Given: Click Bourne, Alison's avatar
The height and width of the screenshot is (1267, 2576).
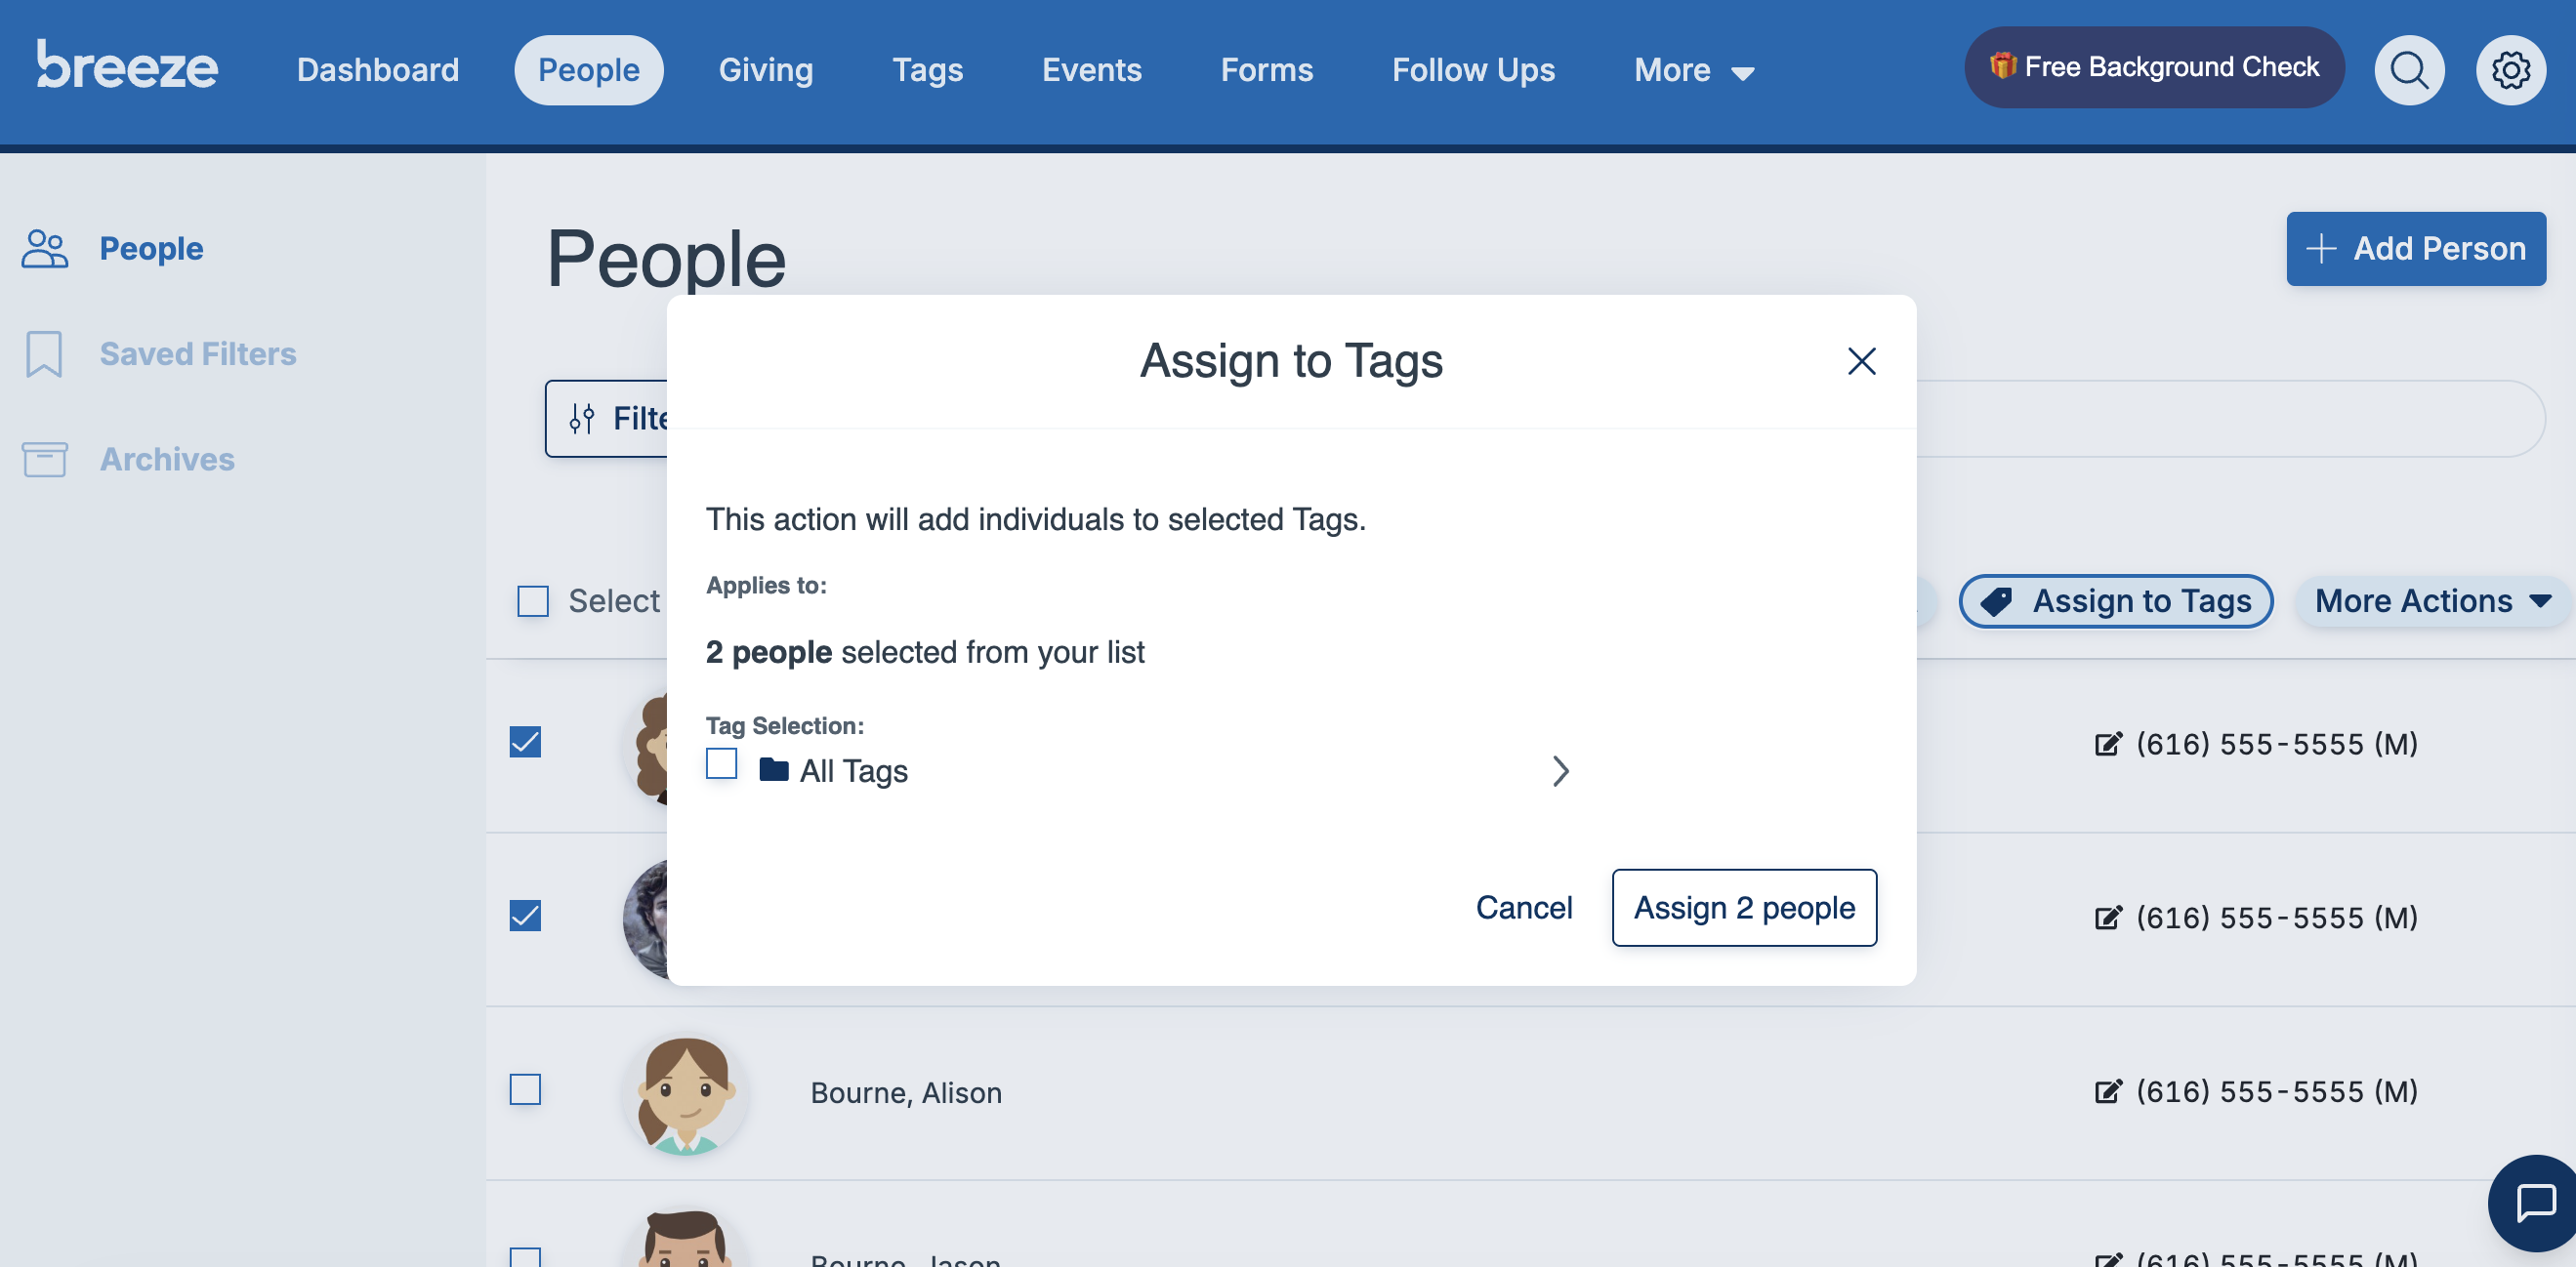Looking at the screenshot, I should 686,1094.
